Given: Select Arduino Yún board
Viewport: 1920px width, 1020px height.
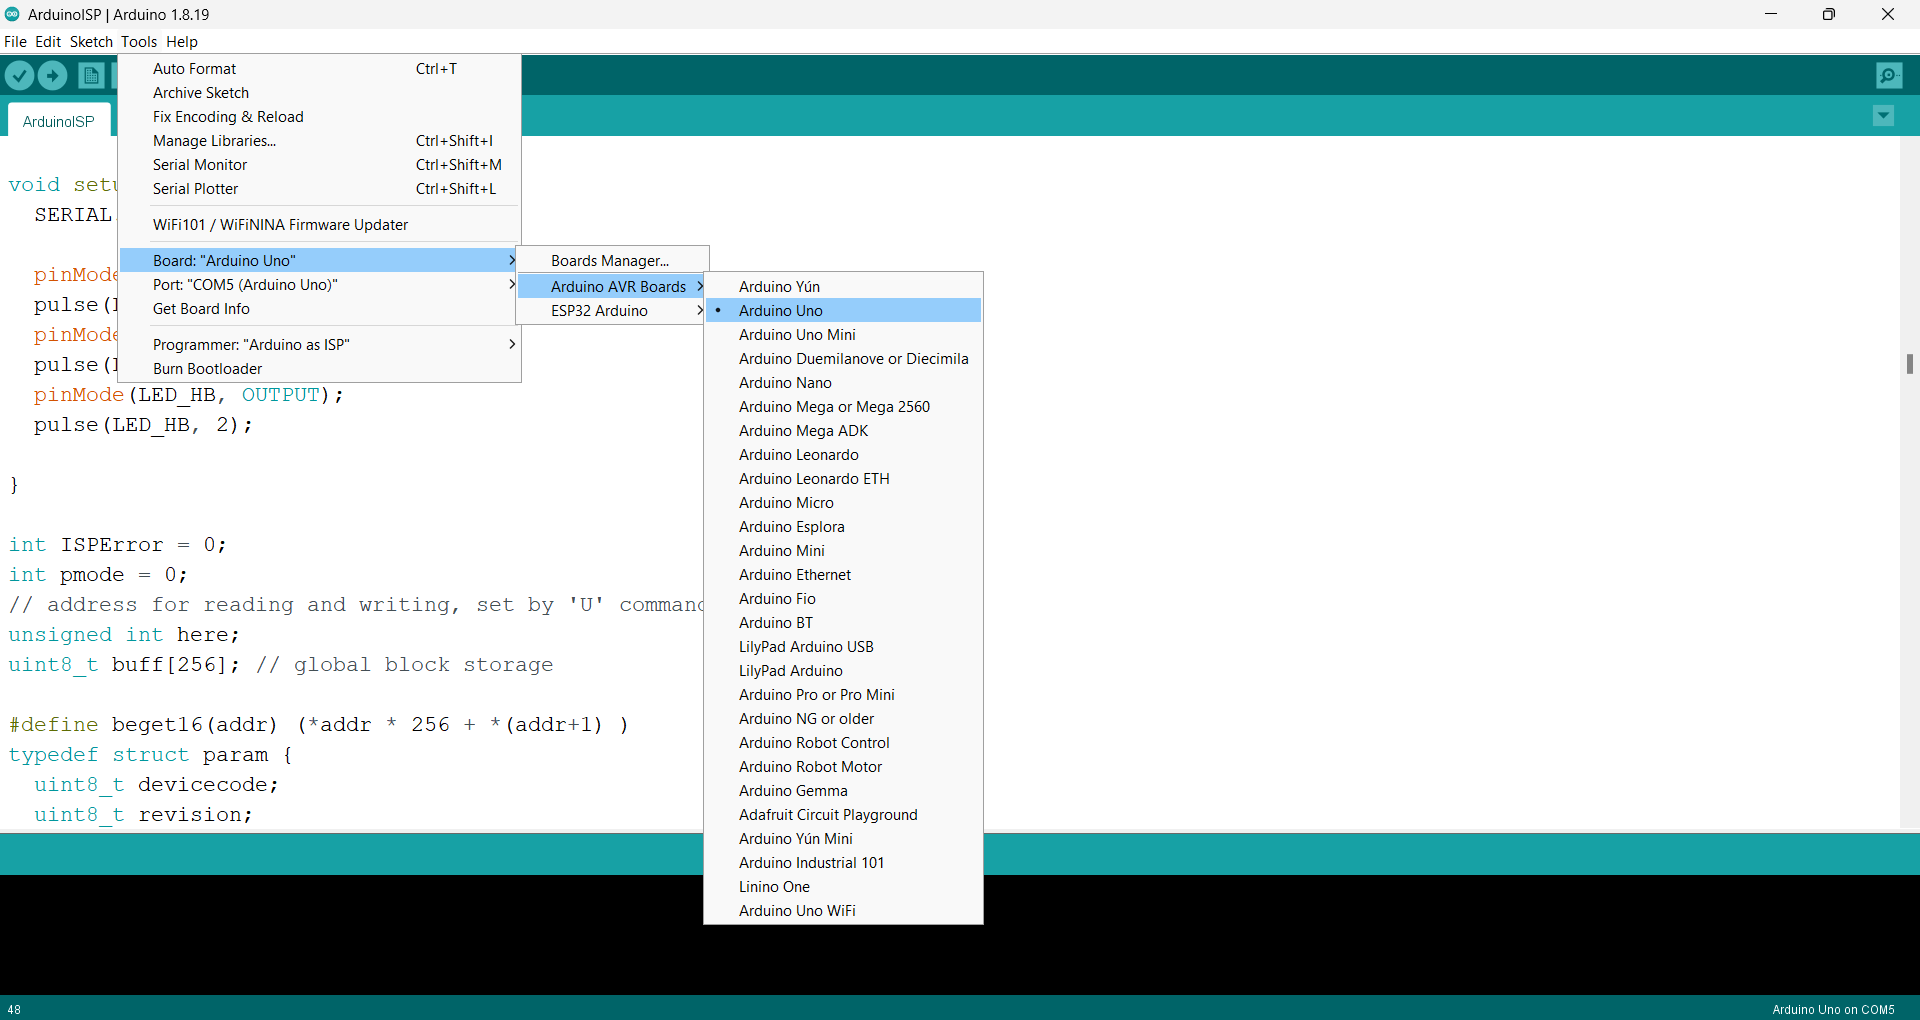Looking at the screenshot, I should (x=843, y=287).
